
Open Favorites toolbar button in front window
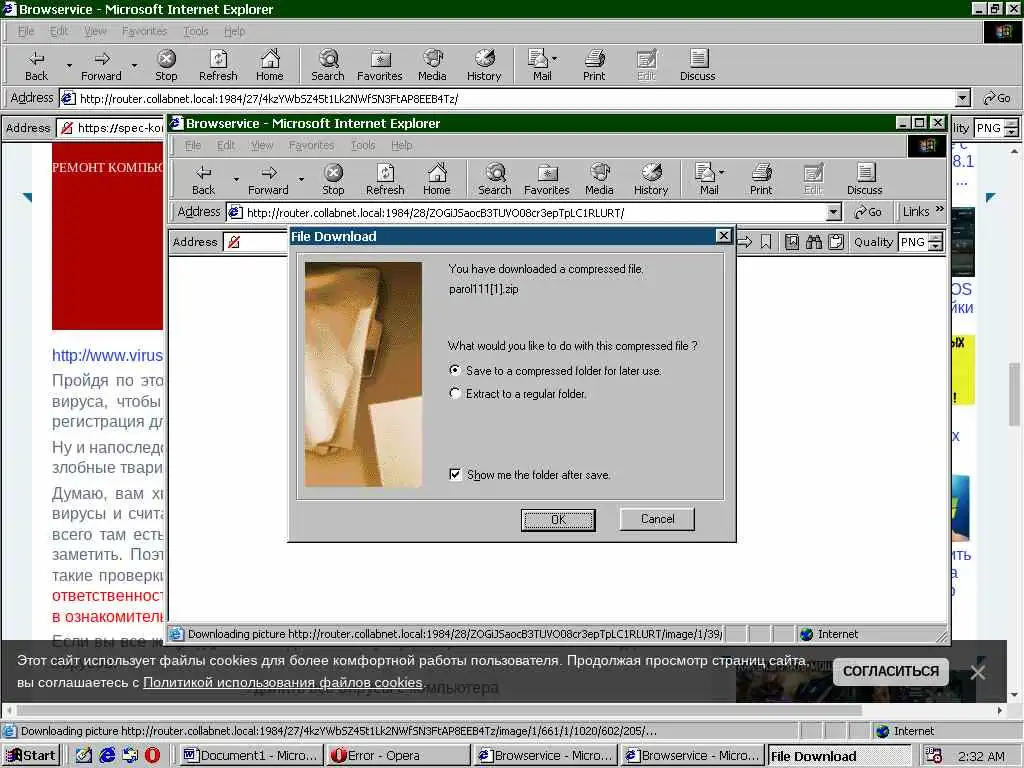coord(547,180)
